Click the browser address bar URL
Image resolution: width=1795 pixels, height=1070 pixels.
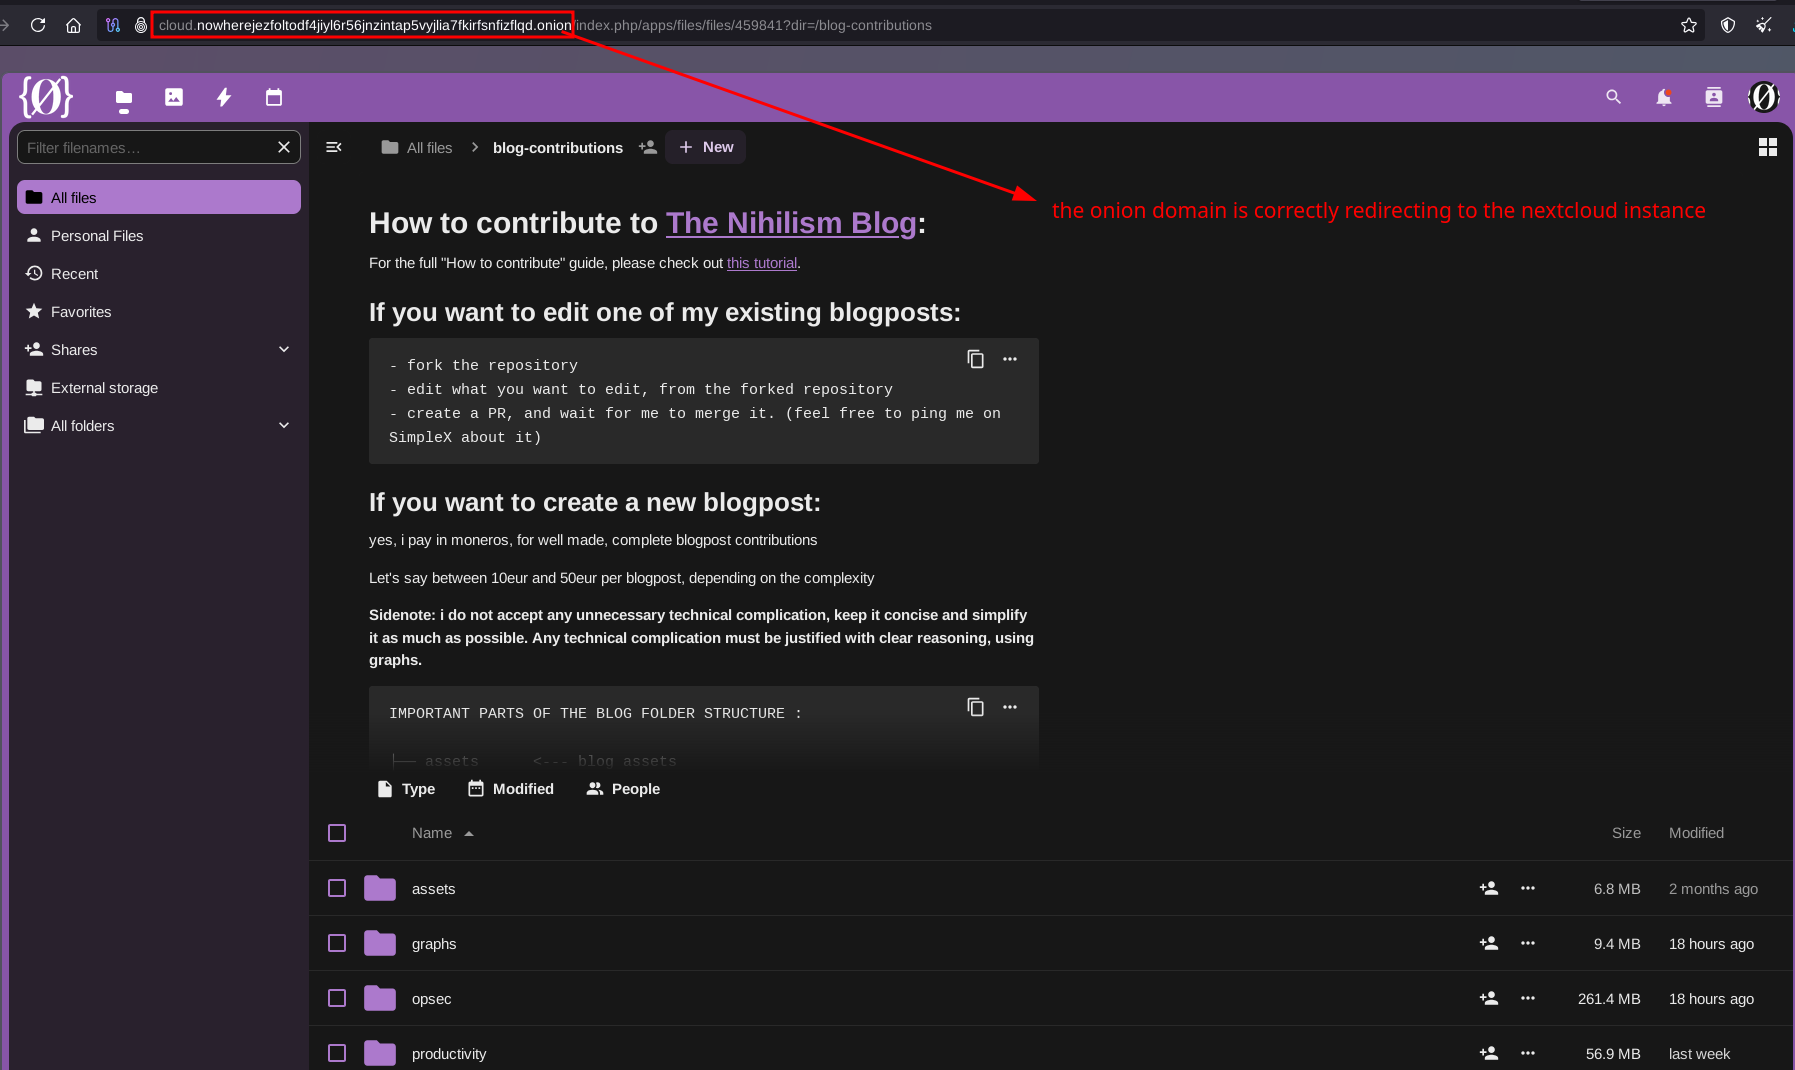pyautogui.click(x=545, y=25)
